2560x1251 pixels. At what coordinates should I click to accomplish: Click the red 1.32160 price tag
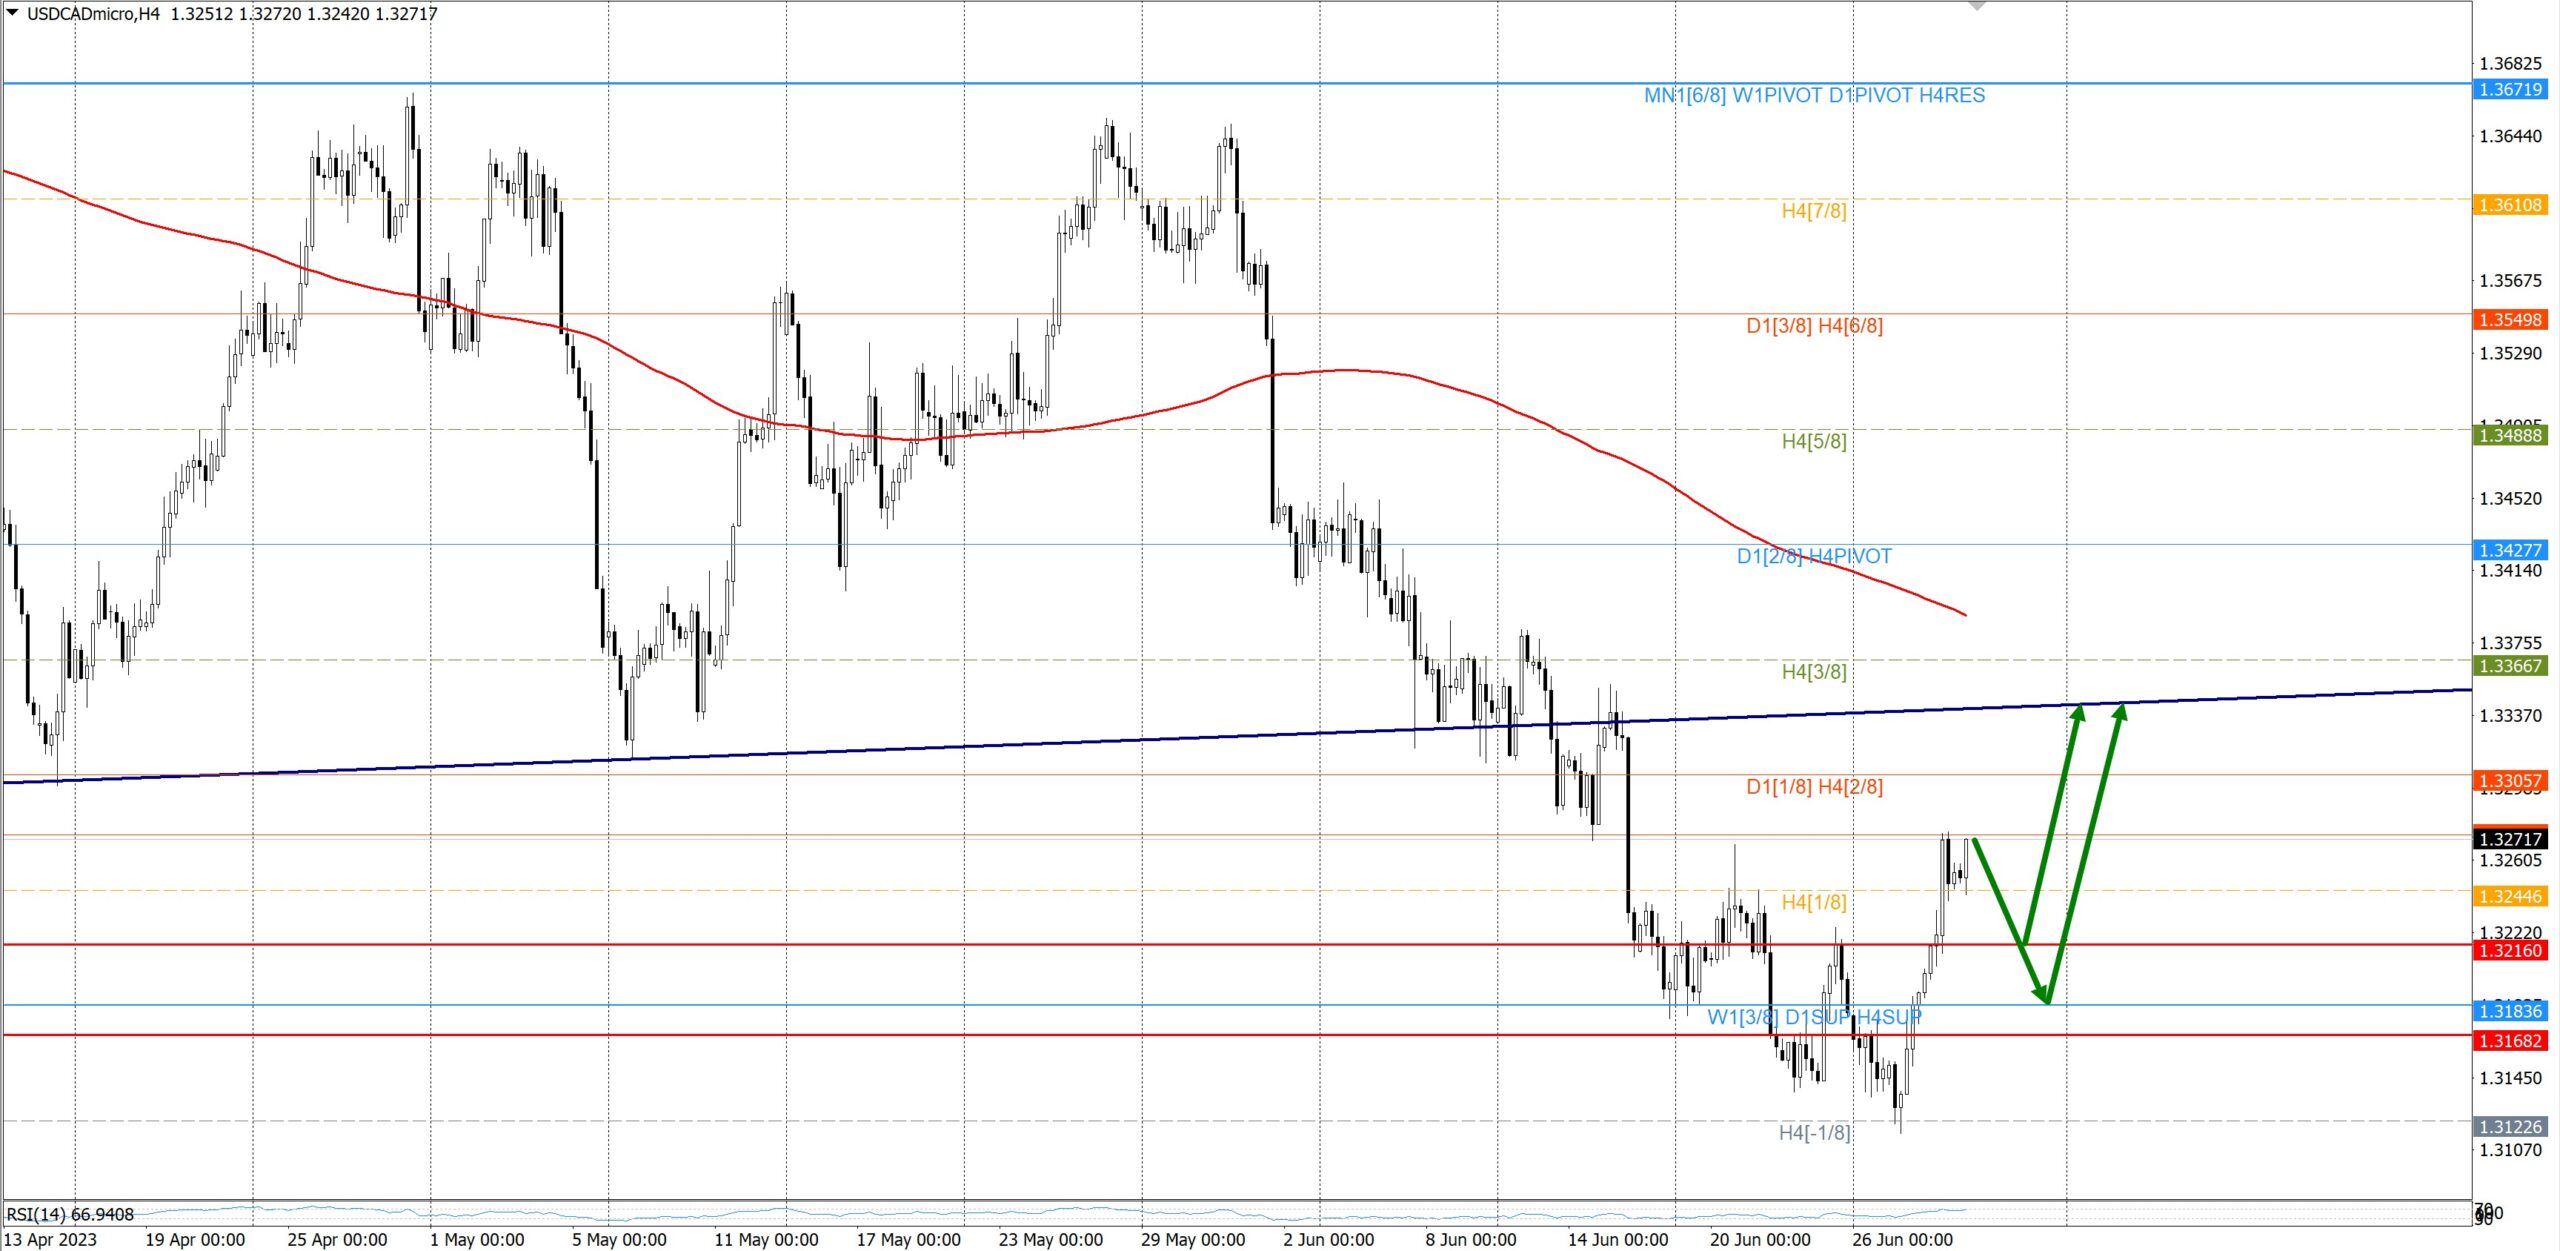(x=2510, y=951)
